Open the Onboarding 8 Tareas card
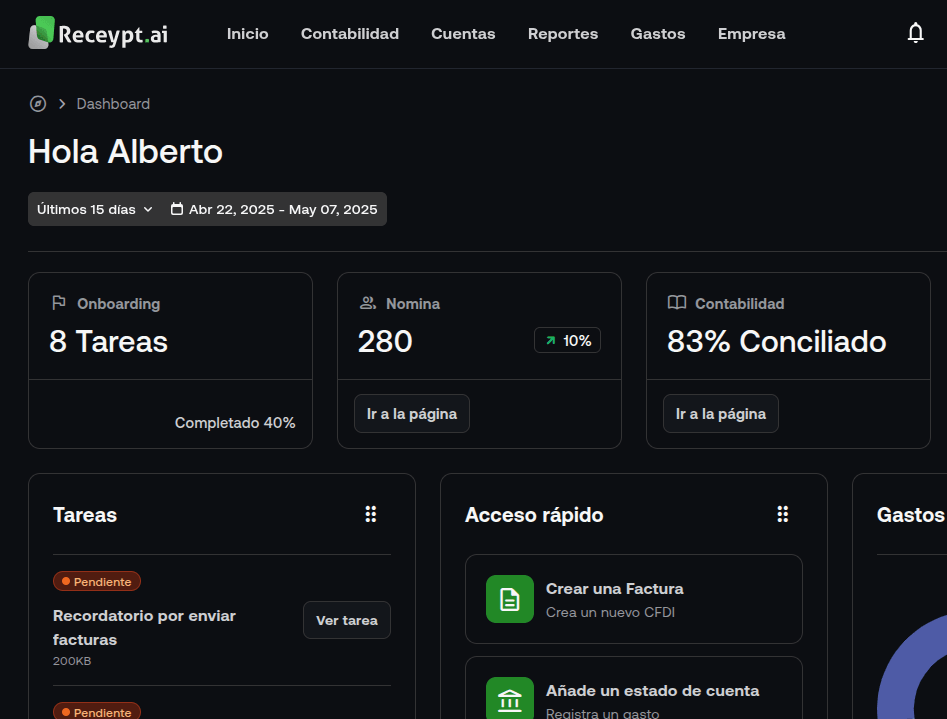Screen dimensions: 947x719 coord(170,360)
